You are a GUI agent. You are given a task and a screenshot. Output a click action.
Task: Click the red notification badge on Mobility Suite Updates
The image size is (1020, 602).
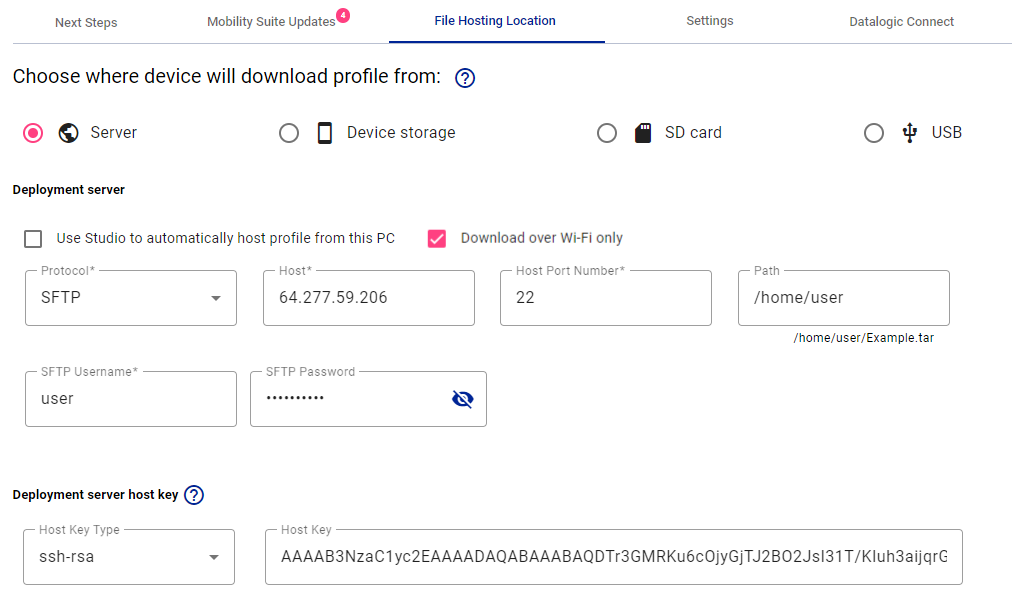[x=343, y=15]
